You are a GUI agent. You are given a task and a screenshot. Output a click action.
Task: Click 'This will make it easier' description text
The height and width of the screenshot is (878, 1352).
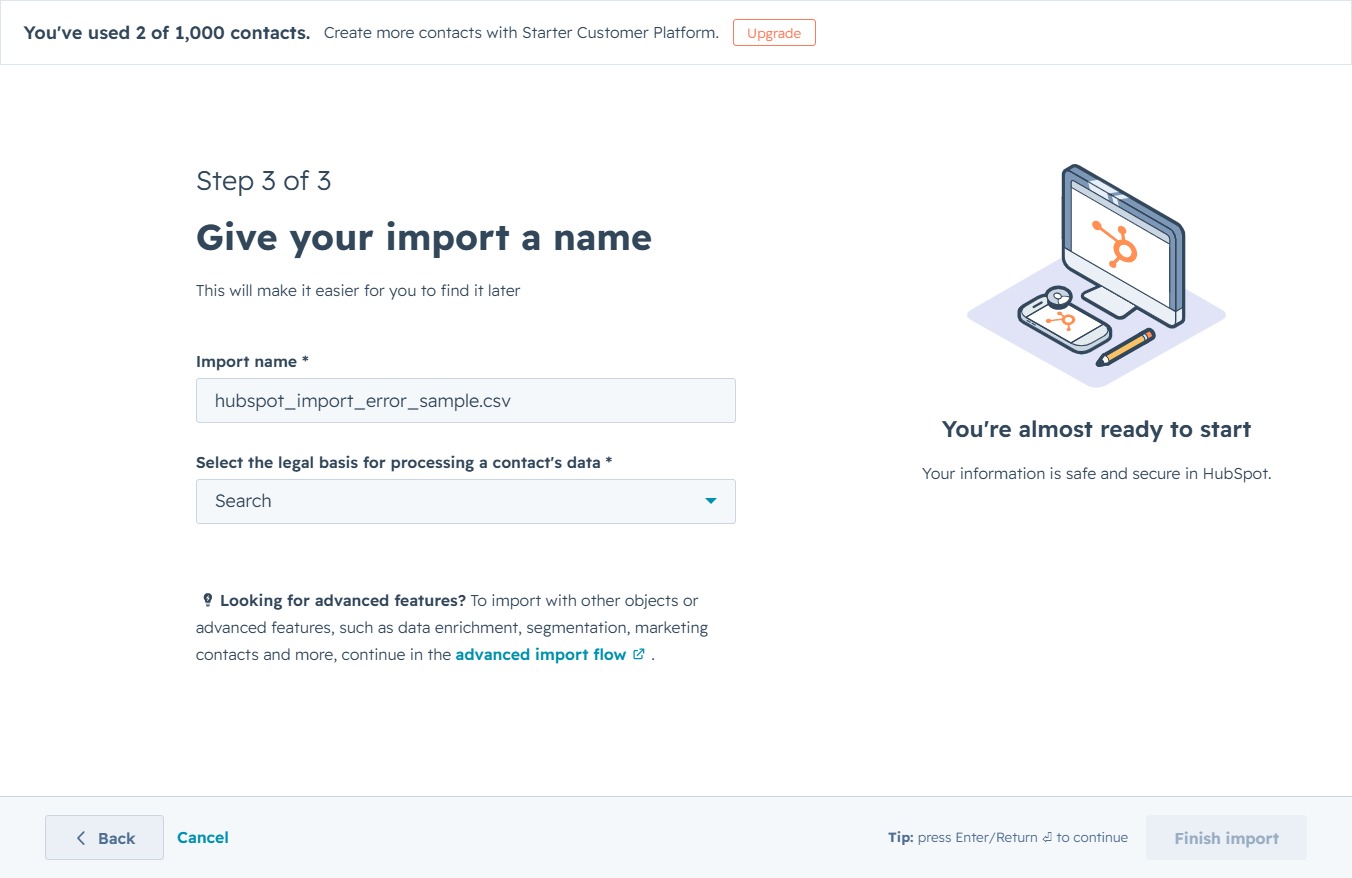coord(358,291)
